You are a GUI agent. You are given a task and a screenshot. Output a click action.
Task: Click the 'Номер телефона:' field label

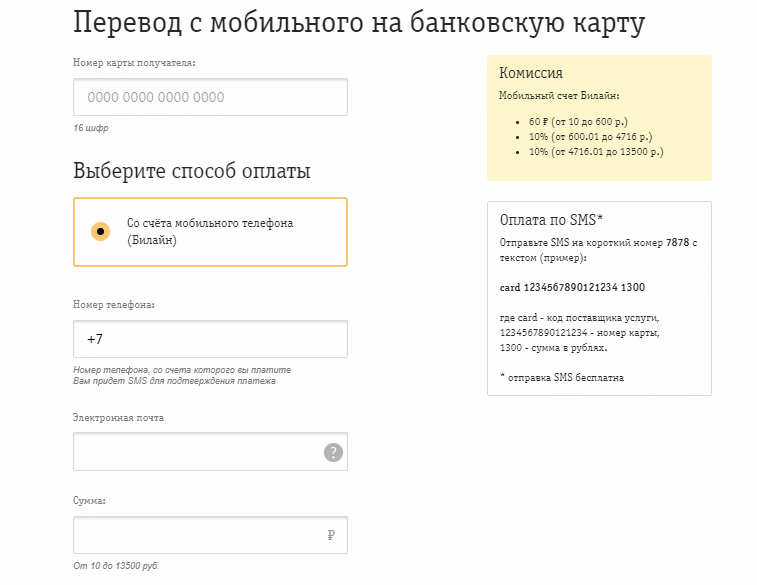coord(114,304)
